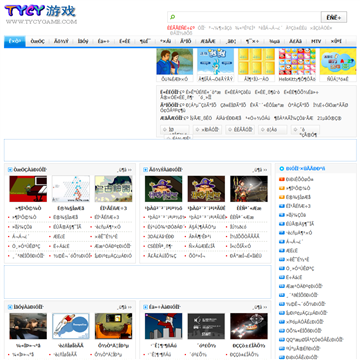Viewport: 360px width, 360px height.
Task: Open the hexagram checkers board thumbnail
Action: 71,189
